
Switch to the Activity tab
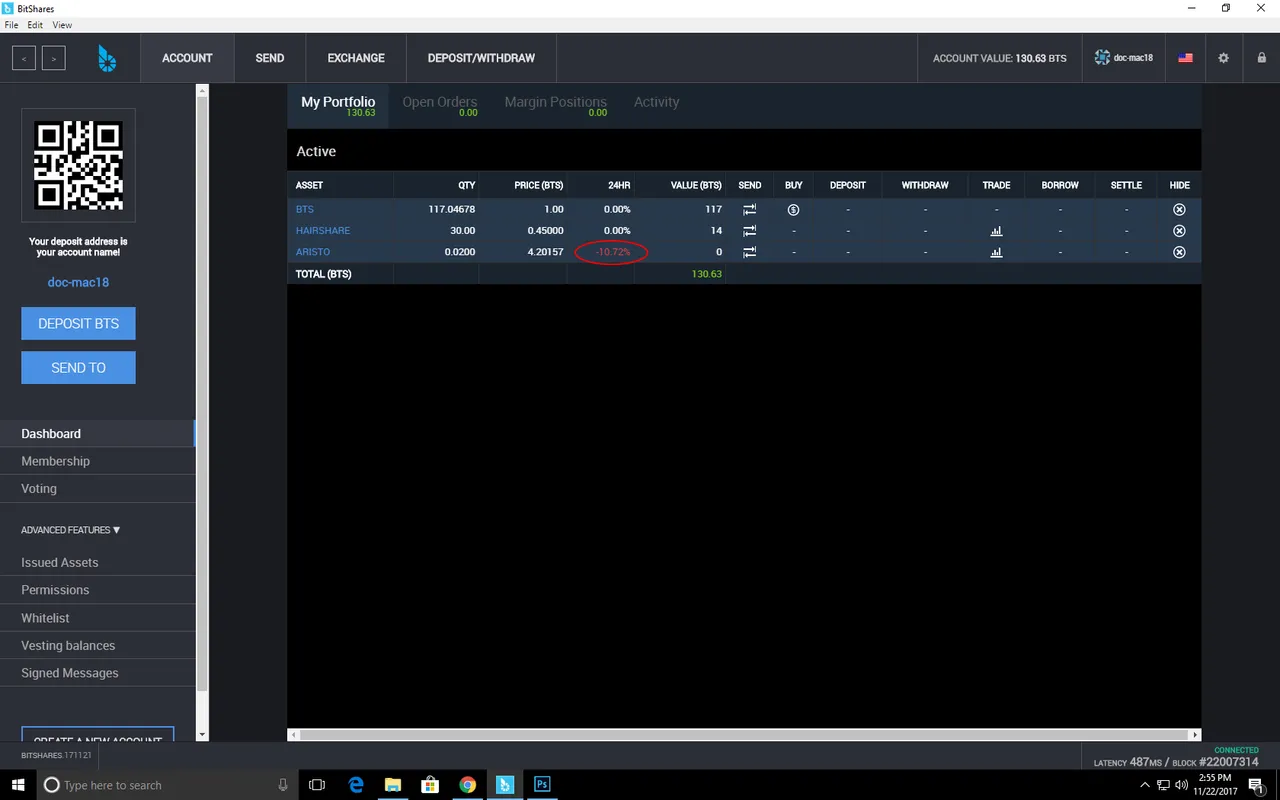656,102
